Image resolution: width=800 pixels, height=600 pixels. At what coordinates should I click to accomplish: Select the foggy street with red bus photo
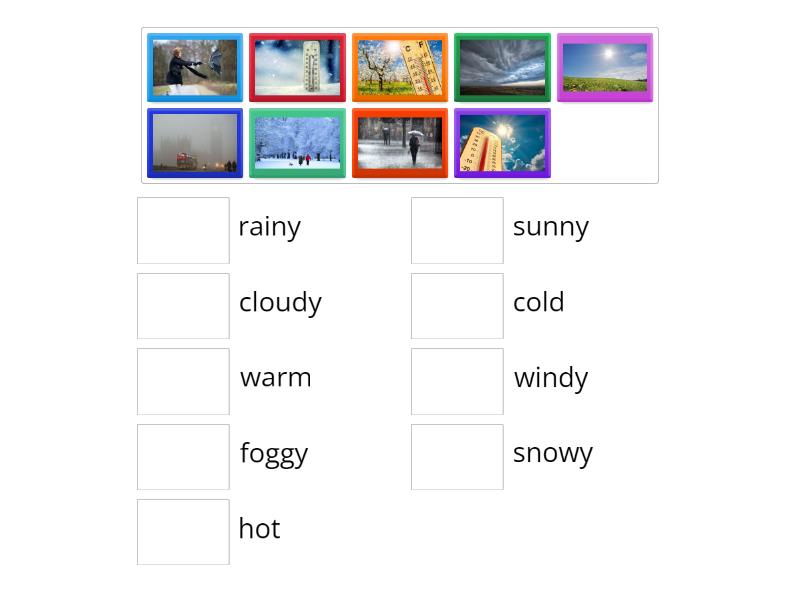194,143
